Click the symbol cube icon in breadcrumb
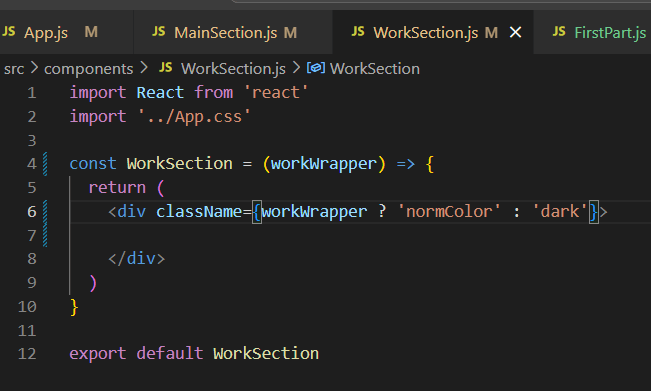 [x=316, y=68]
